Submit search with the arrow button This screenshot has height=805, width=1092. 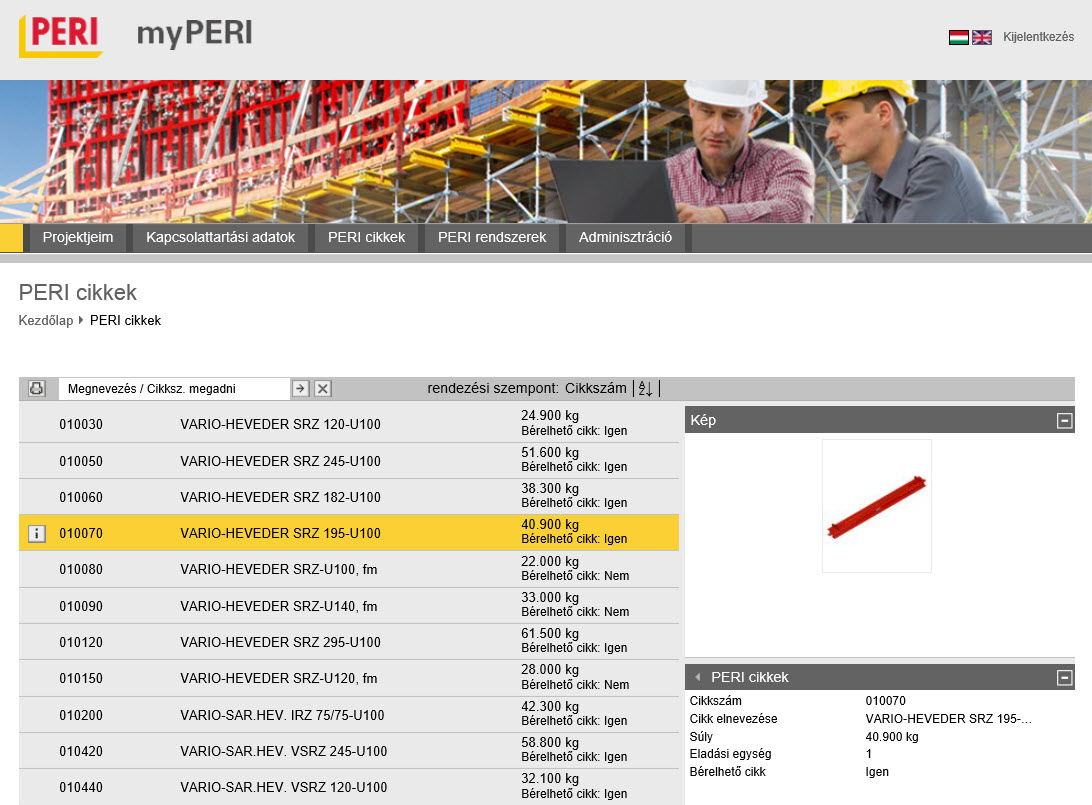(300, 389)
